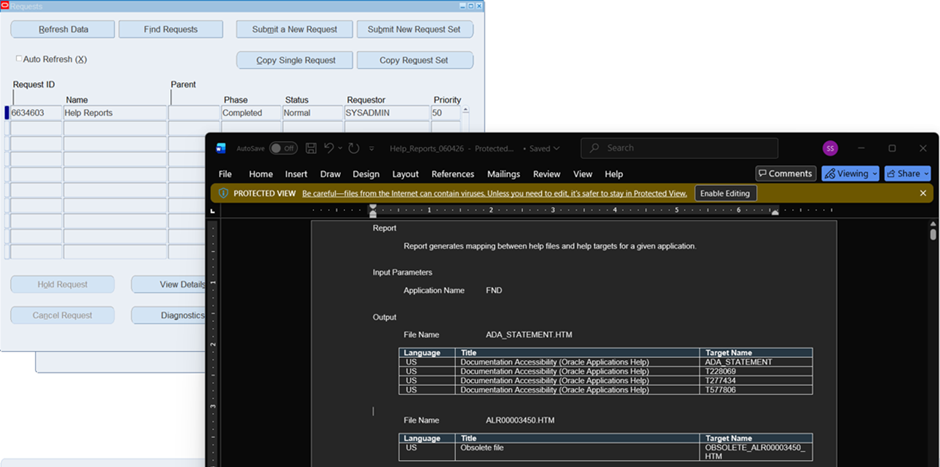
Task: Dismiss the Protected View warning bar
Action: tap(923, 193)
